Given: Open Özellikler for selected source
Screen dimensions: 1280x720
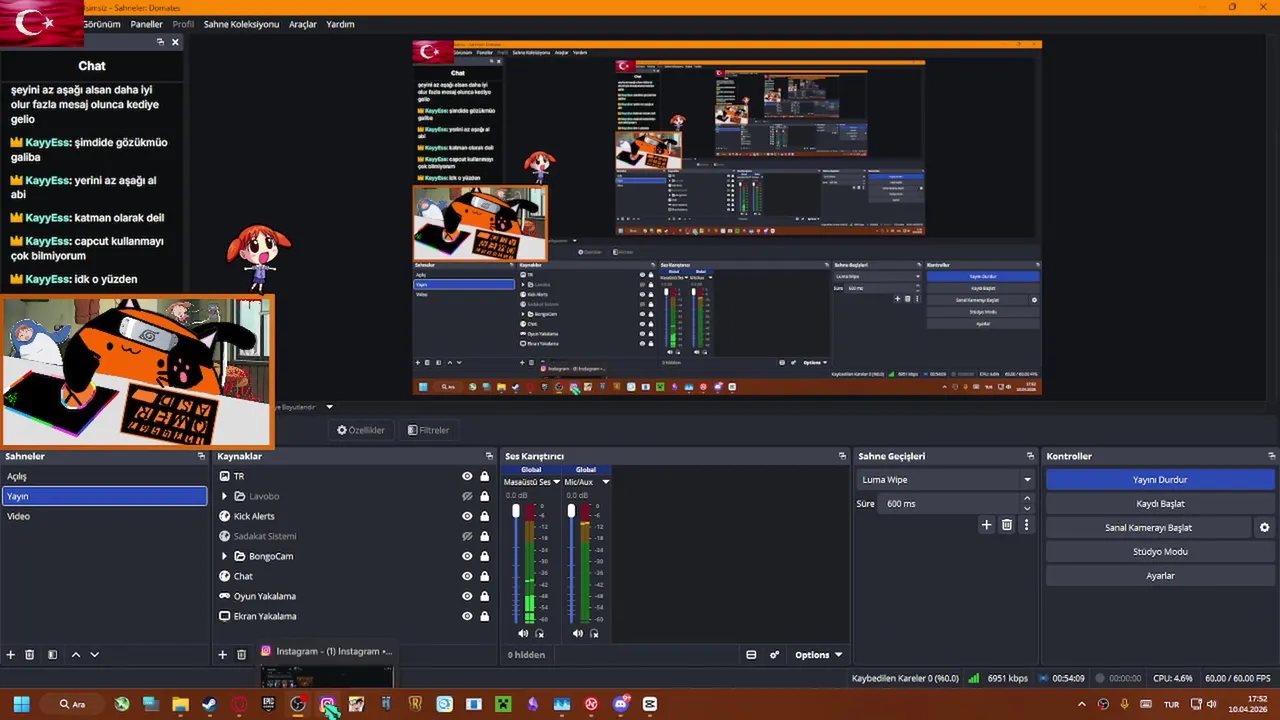Looking at the screenshot, I should [x=361, y=430].
